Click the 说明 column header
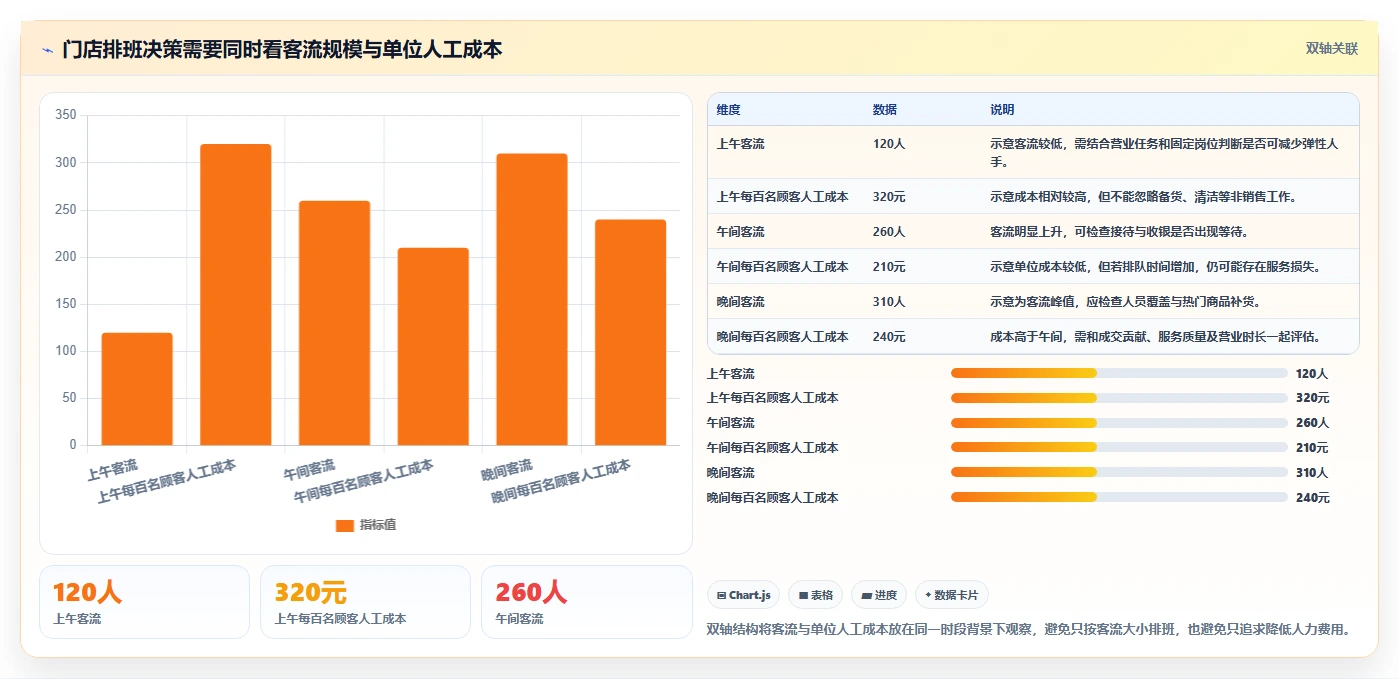Image resolution: width=1399 pixels, height=679 pixels. pos(1002,110)
